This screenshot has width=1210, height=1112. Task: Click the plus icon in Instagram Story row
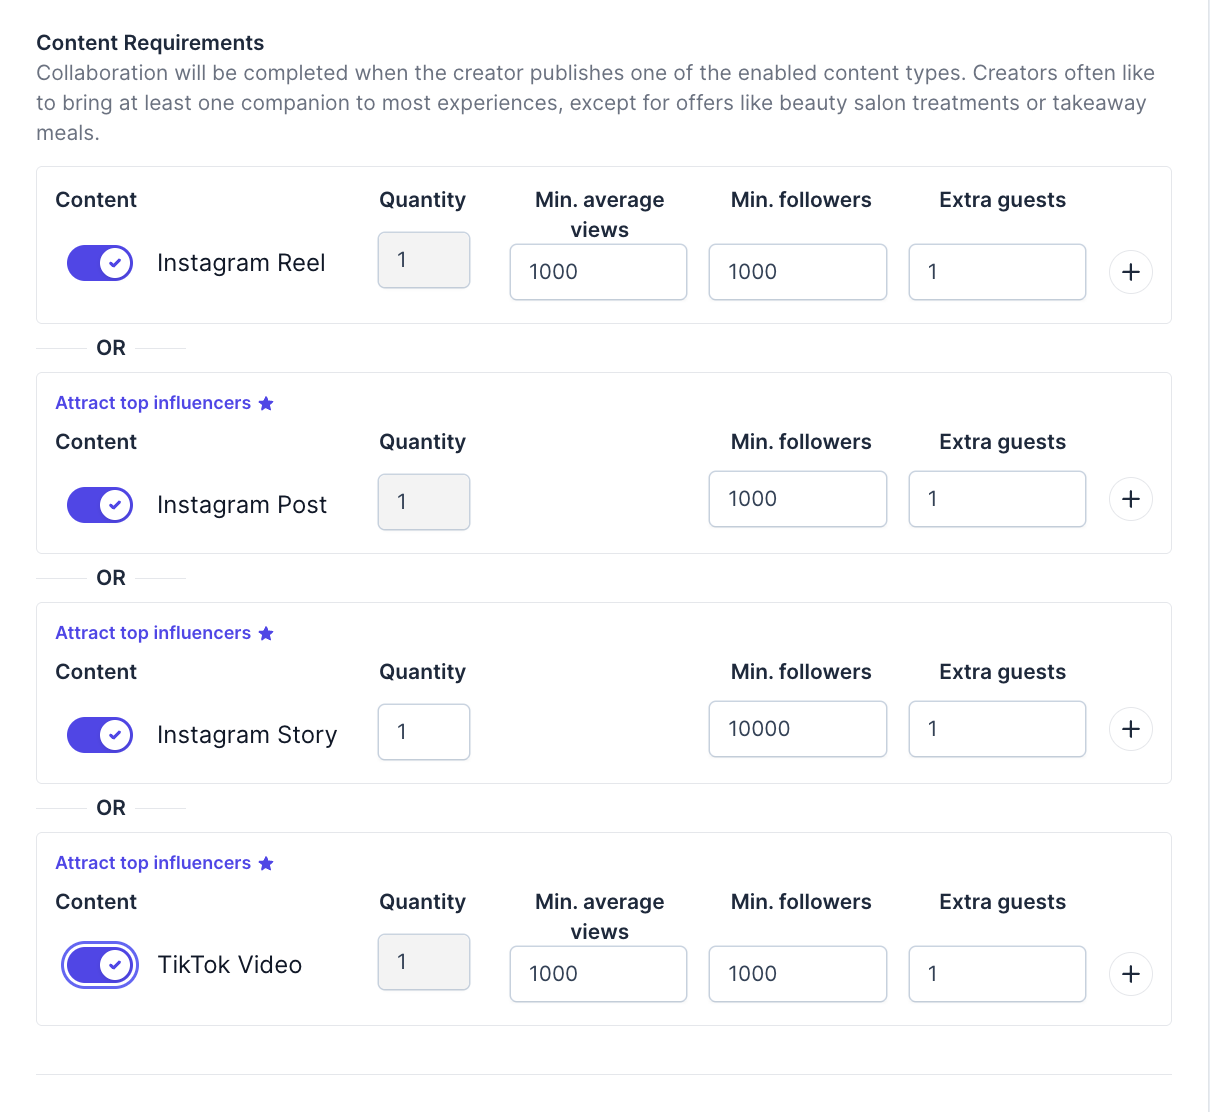click(1130, 729)
